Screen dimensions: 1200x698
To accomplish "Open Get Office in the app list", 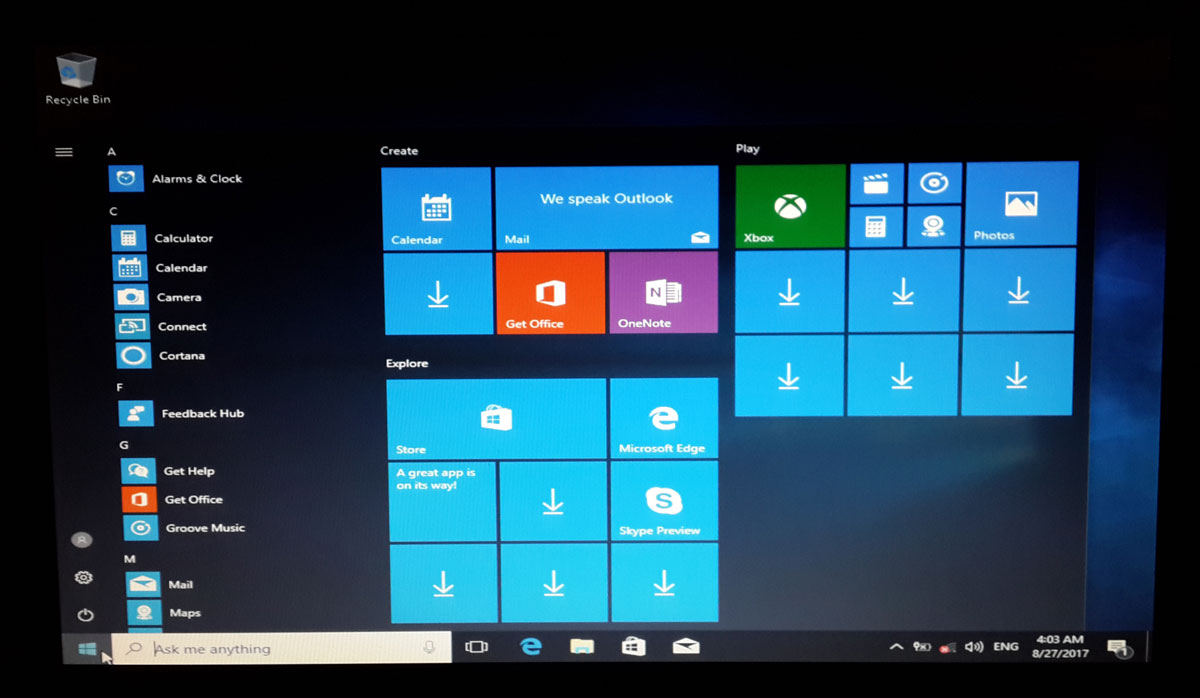I will pos(172,499).
